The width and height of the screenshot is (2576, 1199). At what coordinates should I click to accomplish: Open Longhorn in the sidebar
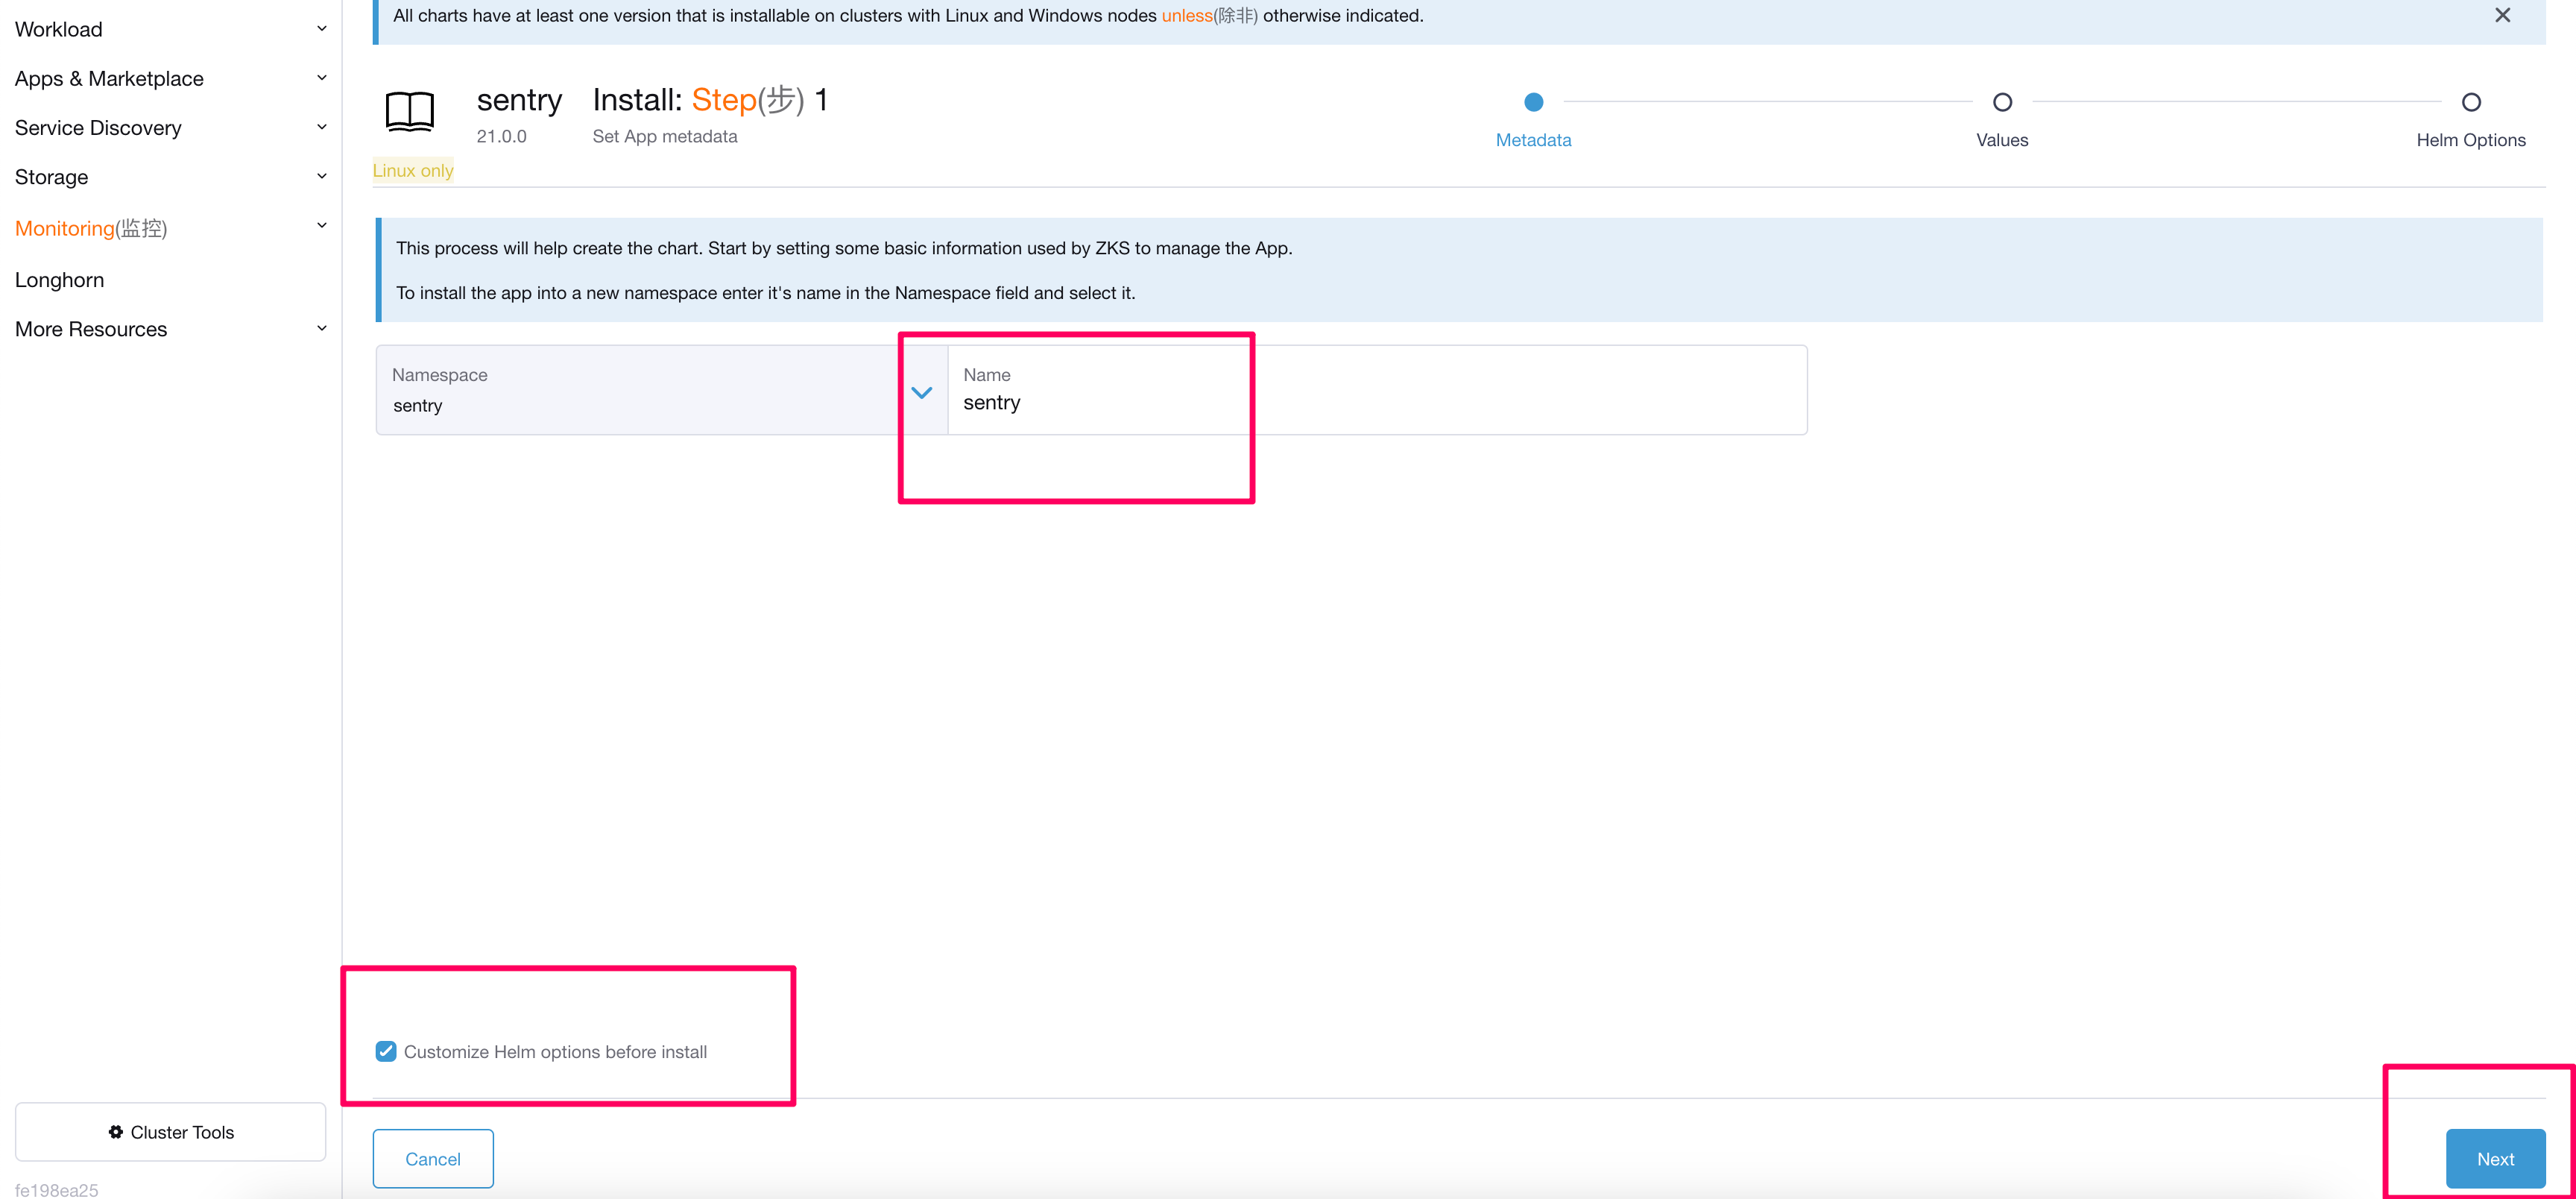(60, 280)
